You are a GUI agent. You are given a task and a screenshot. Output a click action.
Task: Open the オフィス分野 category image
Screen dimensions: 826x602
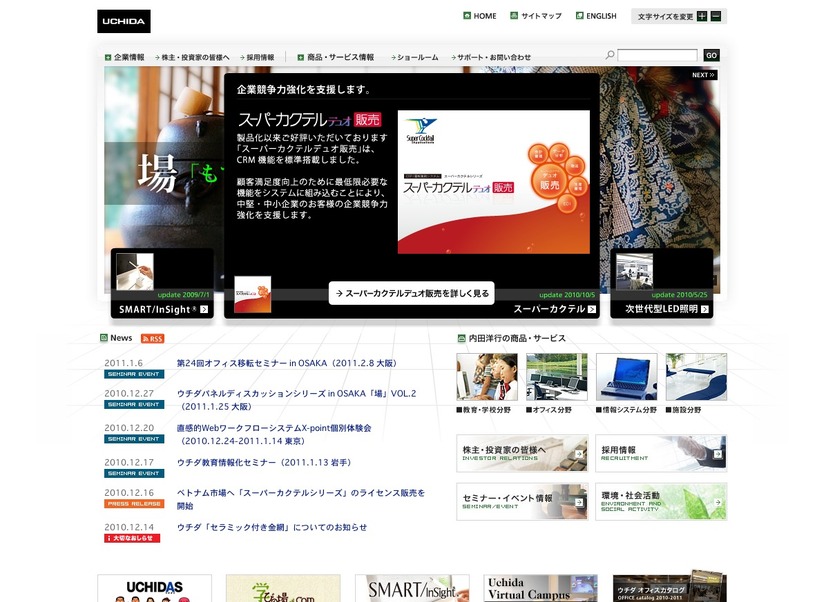pyautogui.click(x=556, y=377)
